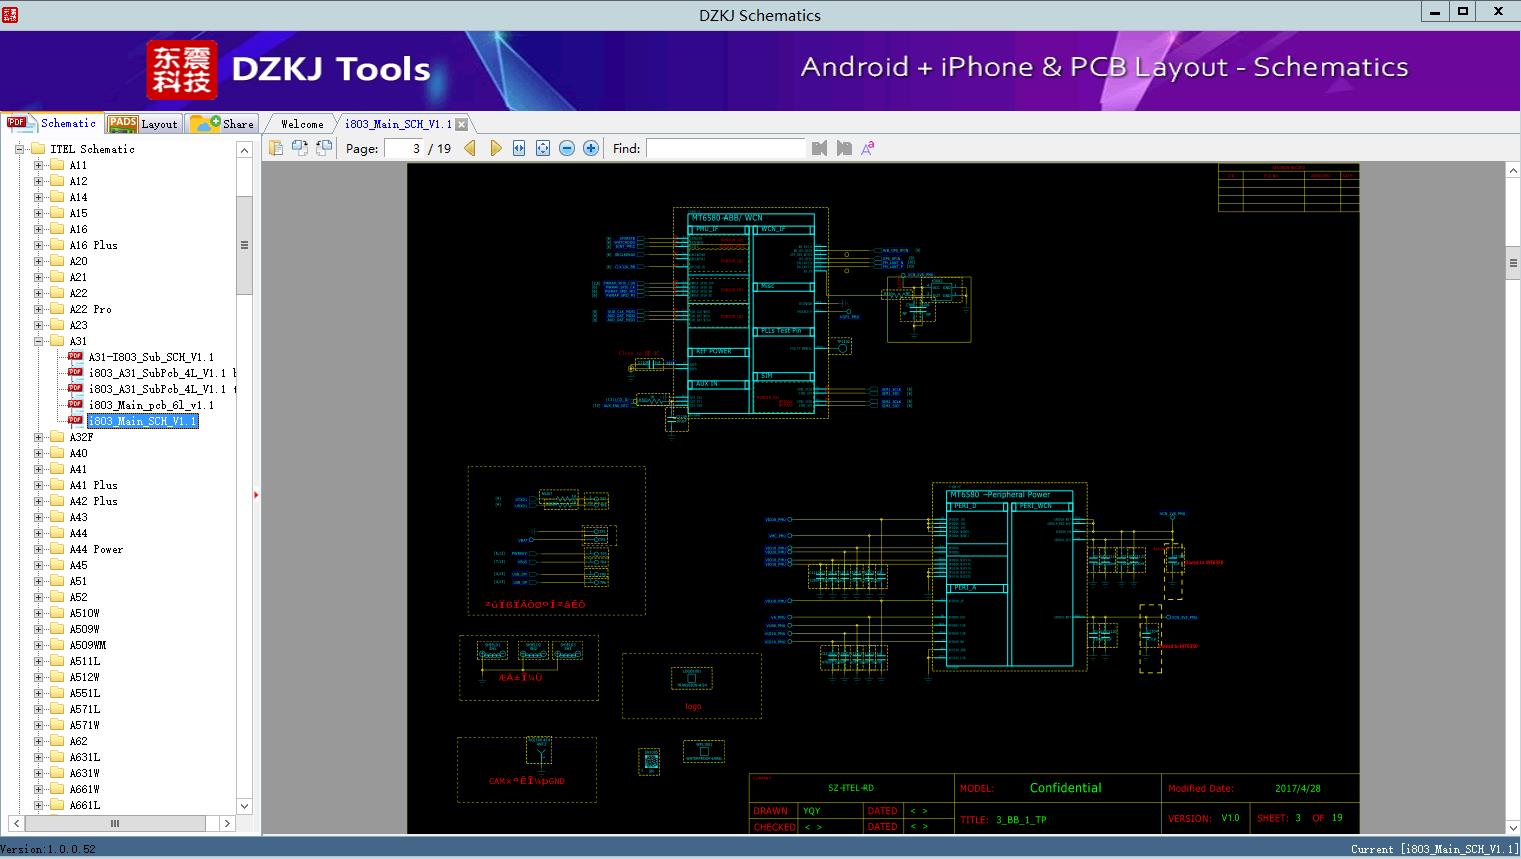Open A31-I803_Sub_SCH_V1.1 file

150,357
